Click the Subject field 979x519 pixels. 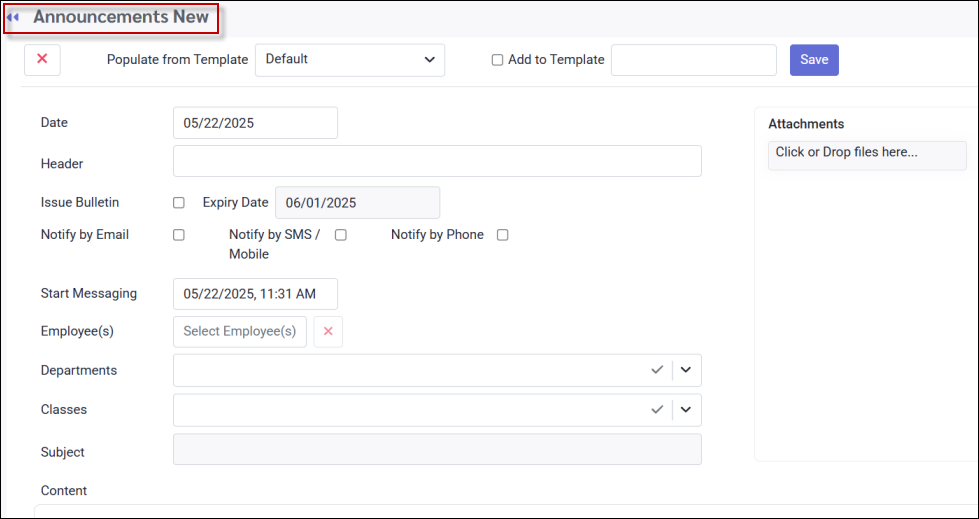[x=437, y=450]
